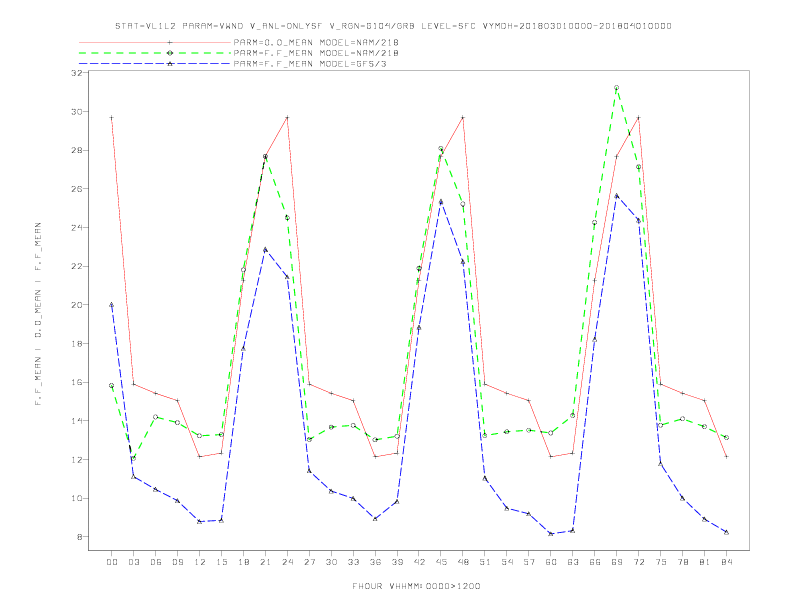Click green circle marker at hour 00

[112, 386]
